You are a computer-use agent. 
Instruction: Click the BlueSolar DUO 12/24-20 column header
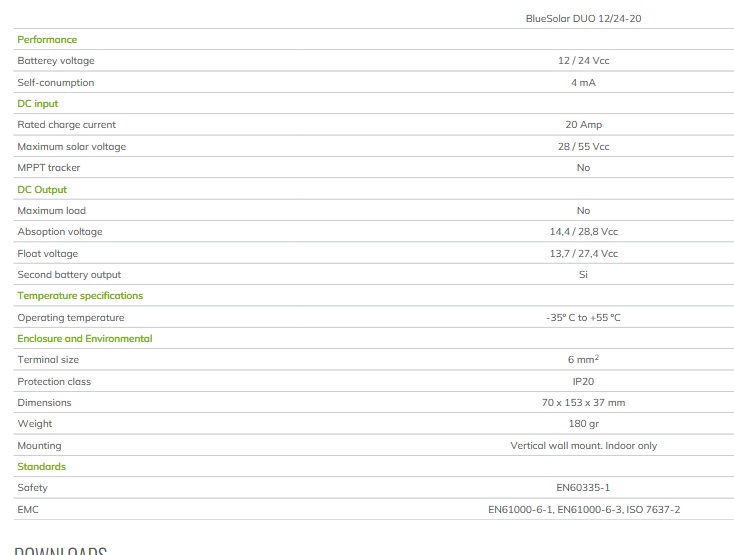583,18
